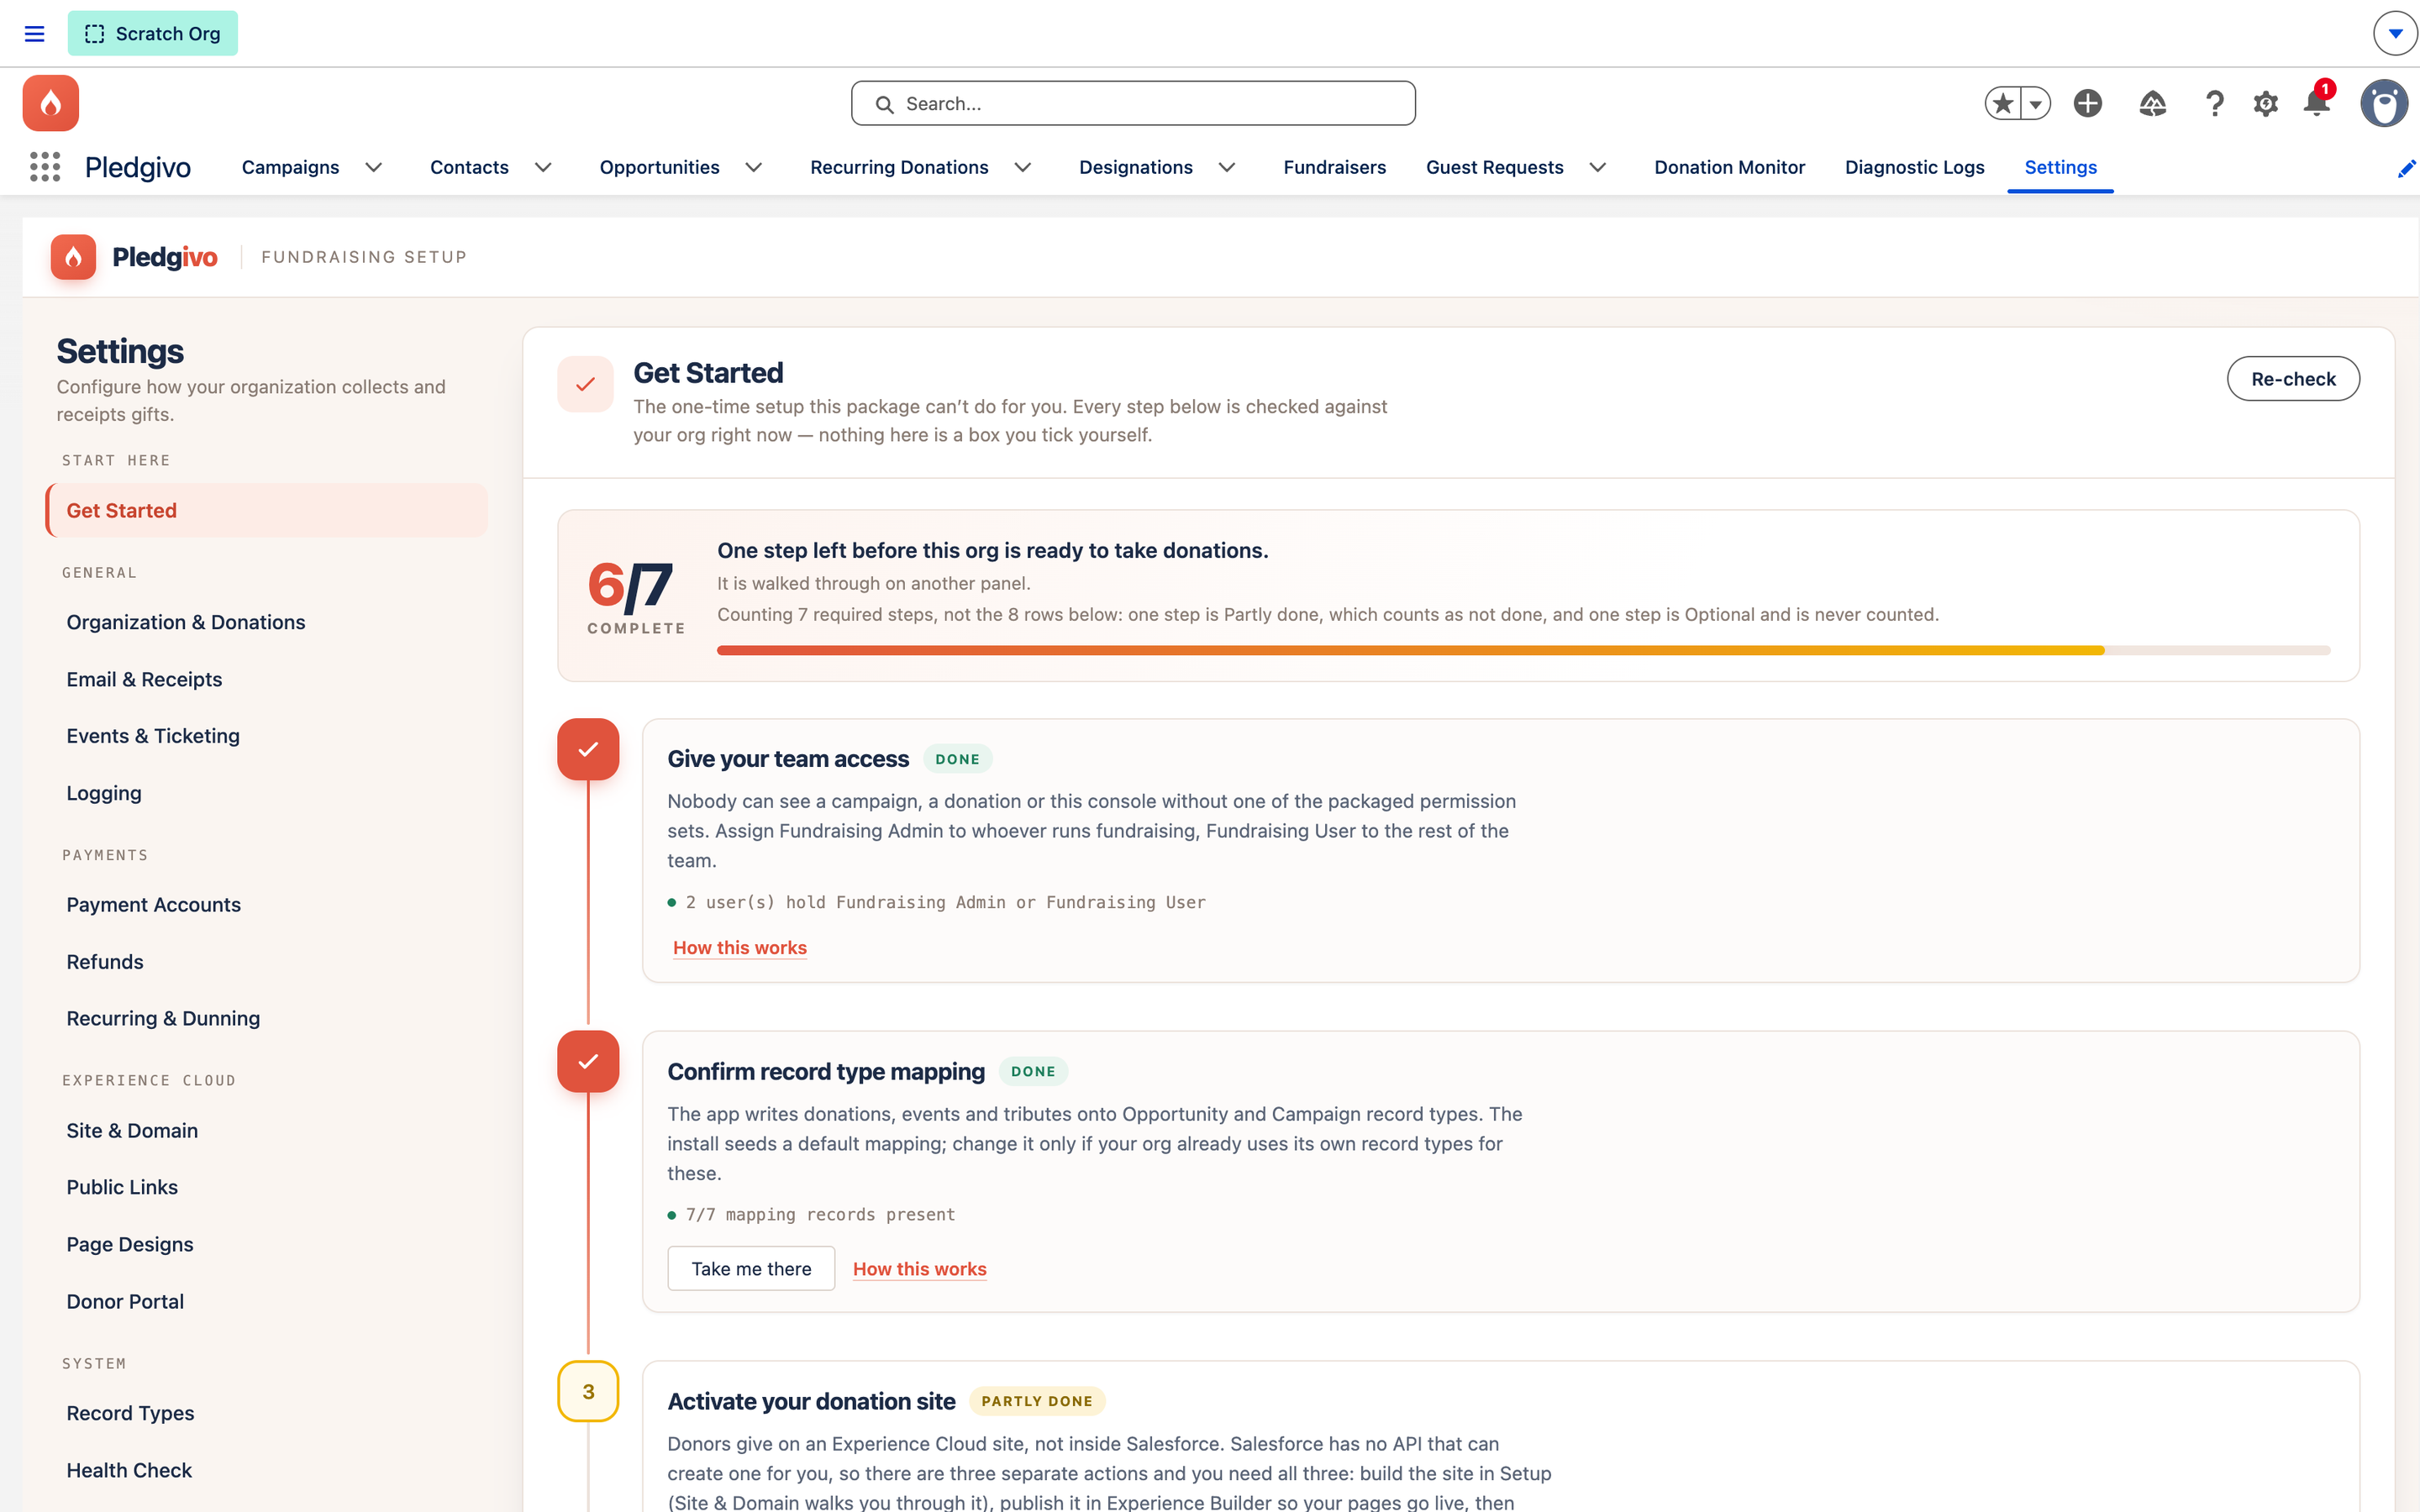Expand the Guest Requests chevron
Image resolution: width=2420 pixels, height=1512 pixels.
point(1598,167)
